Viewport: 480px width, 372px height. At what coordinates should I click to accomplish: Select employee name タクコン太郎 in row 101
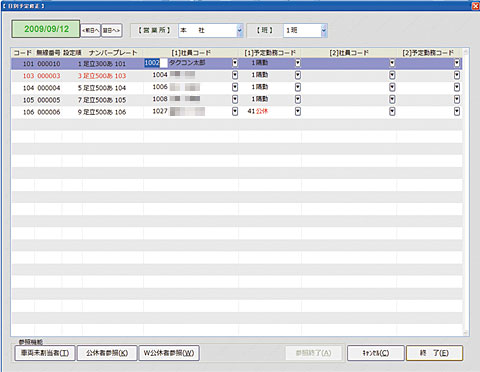[x=187, y=63]
